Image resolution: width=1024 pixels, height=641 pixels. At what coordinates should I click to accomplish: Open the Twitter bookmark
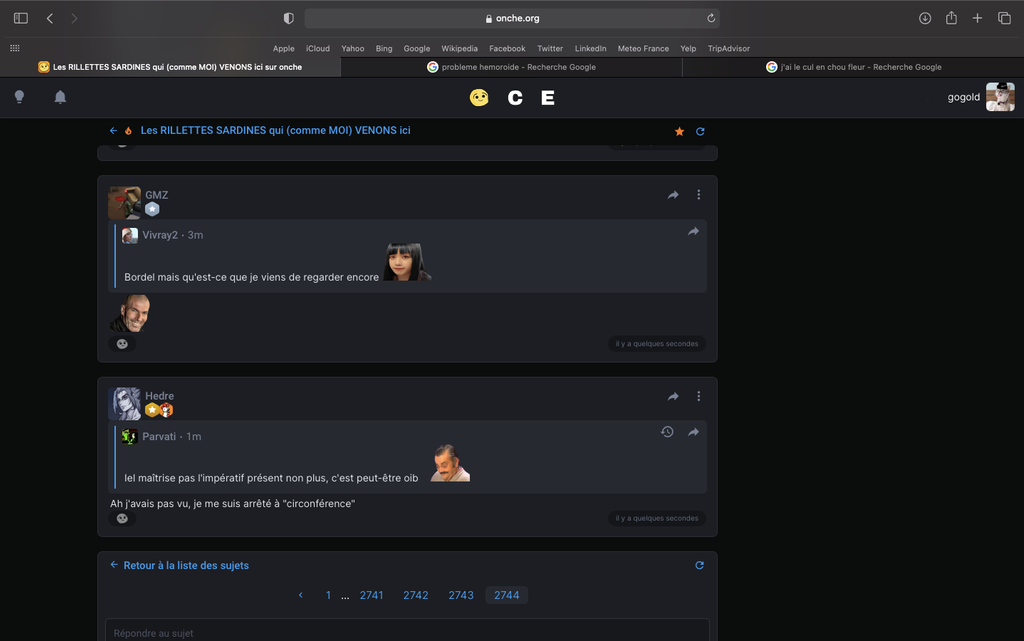550,48
